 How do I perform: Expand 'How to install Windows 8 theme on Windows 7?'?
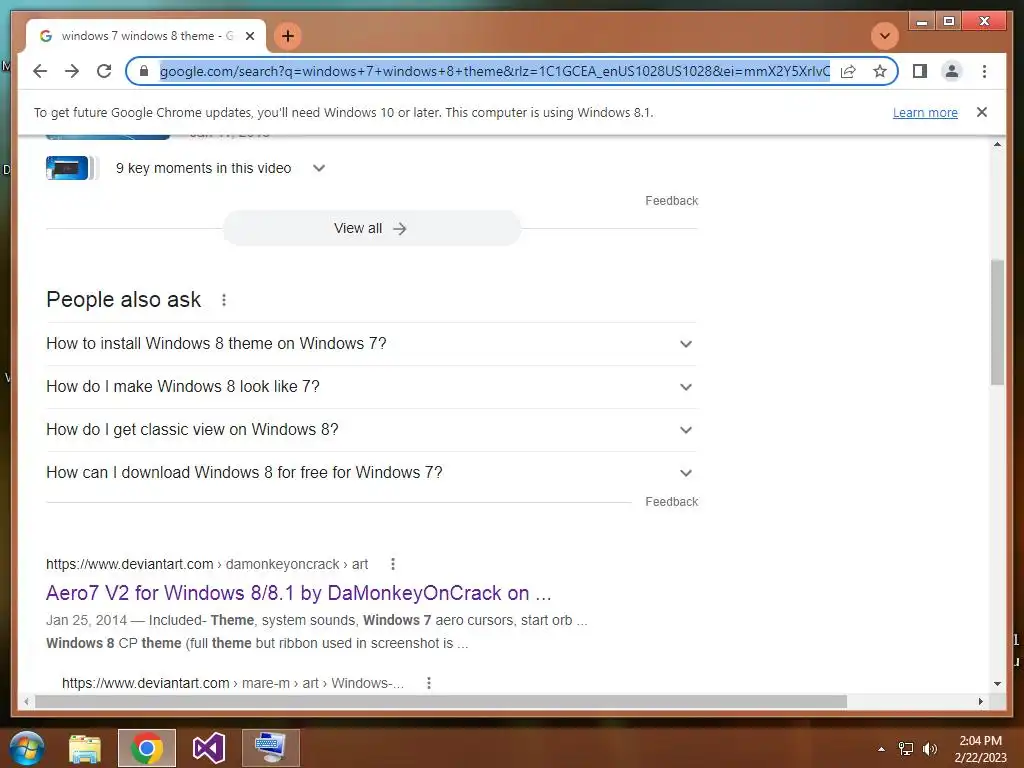pos(372,344)
